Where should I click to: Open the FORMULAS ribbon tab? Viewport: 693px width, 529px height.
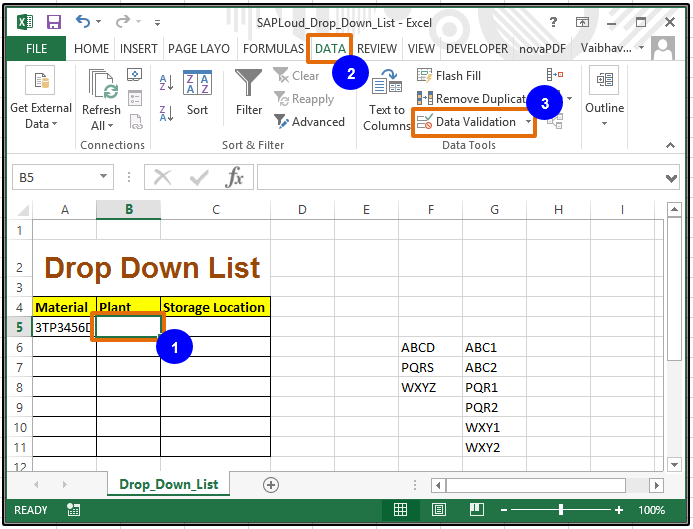pos(273,48)
